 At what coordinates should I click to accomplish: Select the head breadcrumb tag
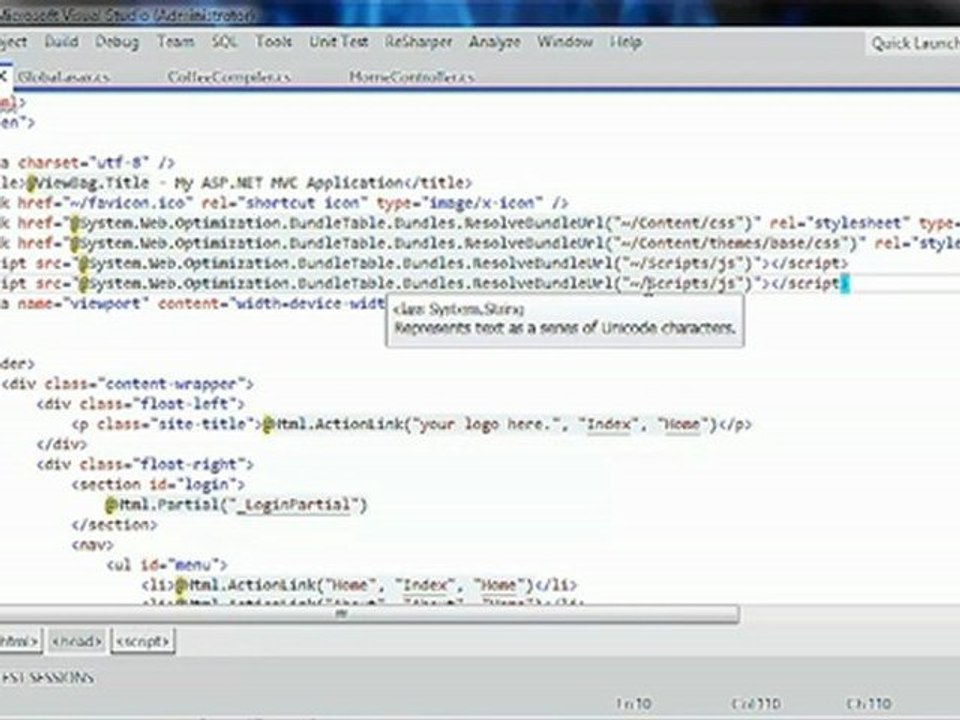point(77,641)
